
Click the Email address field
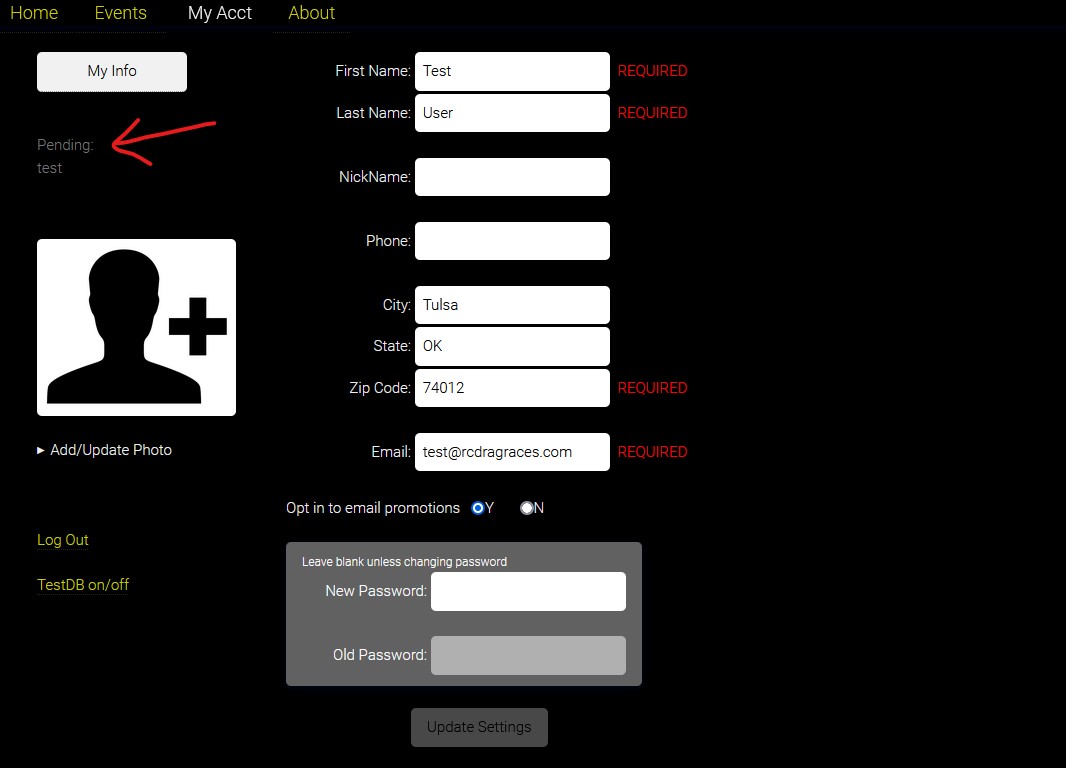pos(512,452)
